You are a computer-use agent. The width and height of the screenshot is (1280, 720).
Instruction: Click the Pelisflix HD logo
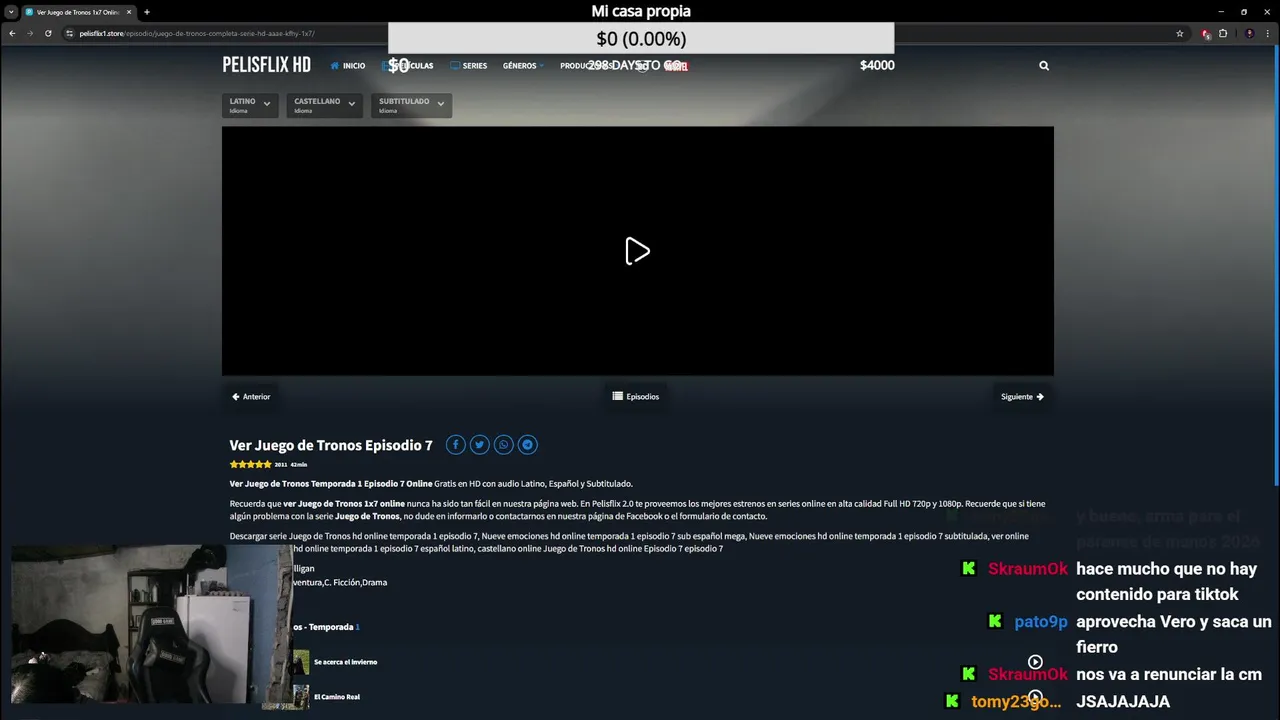pos(266,65)
